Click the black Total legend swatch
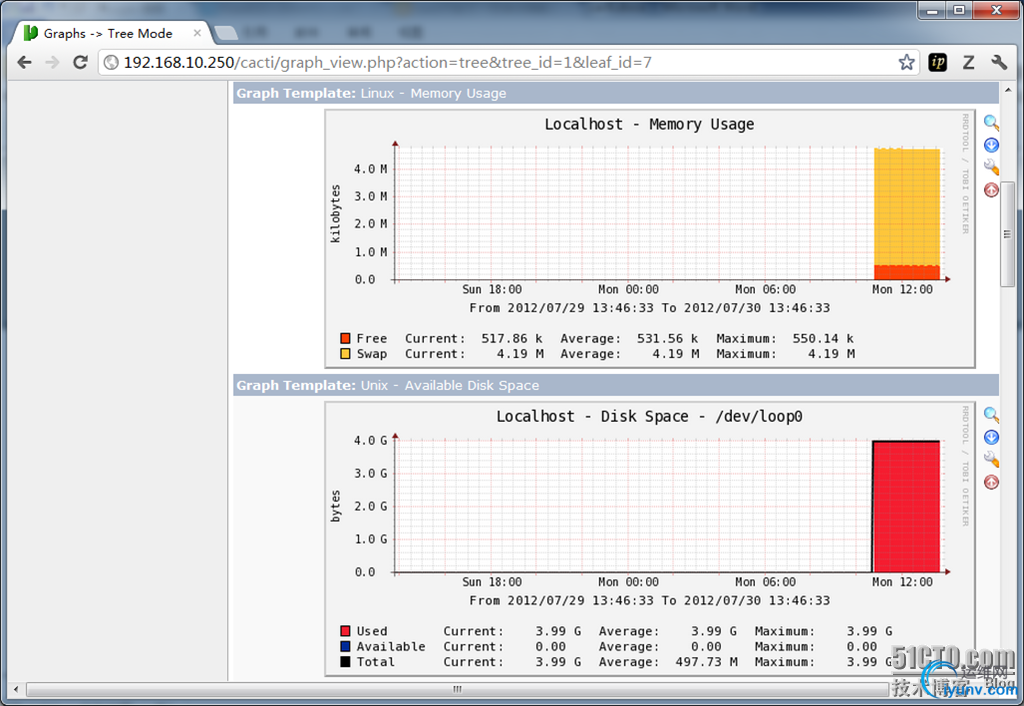Viewport: 1024px width, 706px height. (x=345, y=662)
